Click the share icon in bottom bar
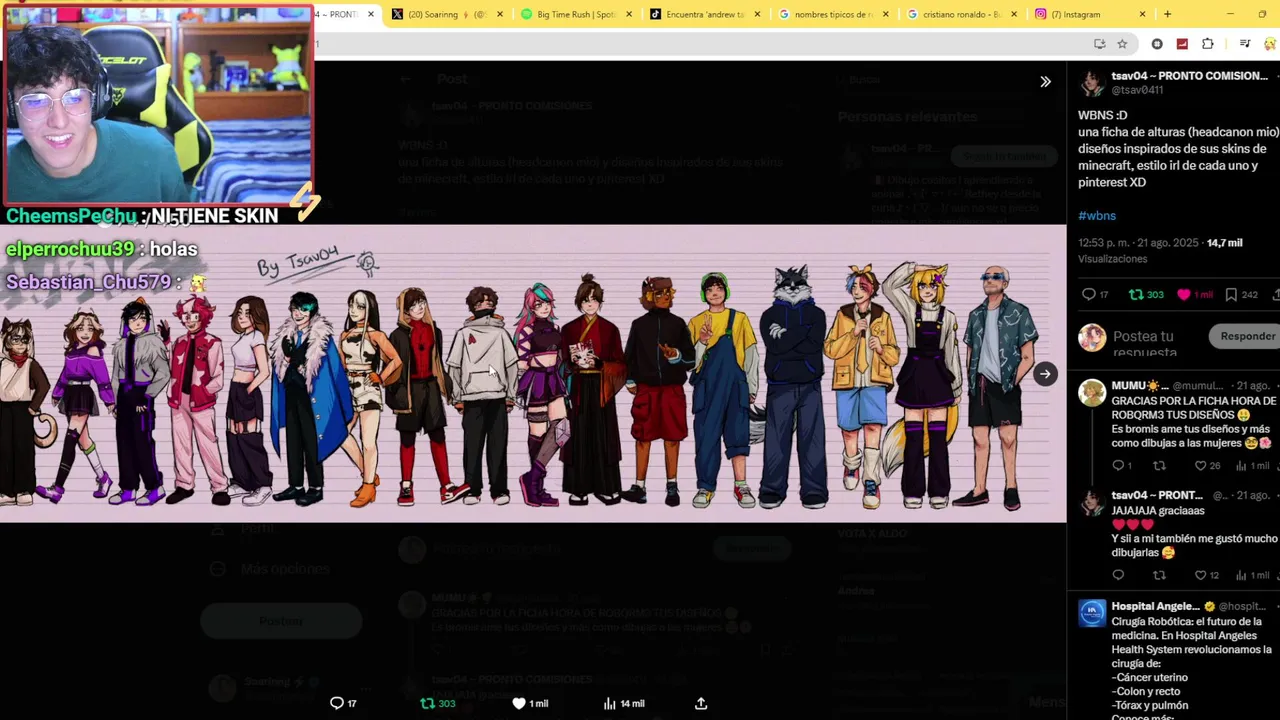This screenshot has height=720, width=1280. pos(701,703)
